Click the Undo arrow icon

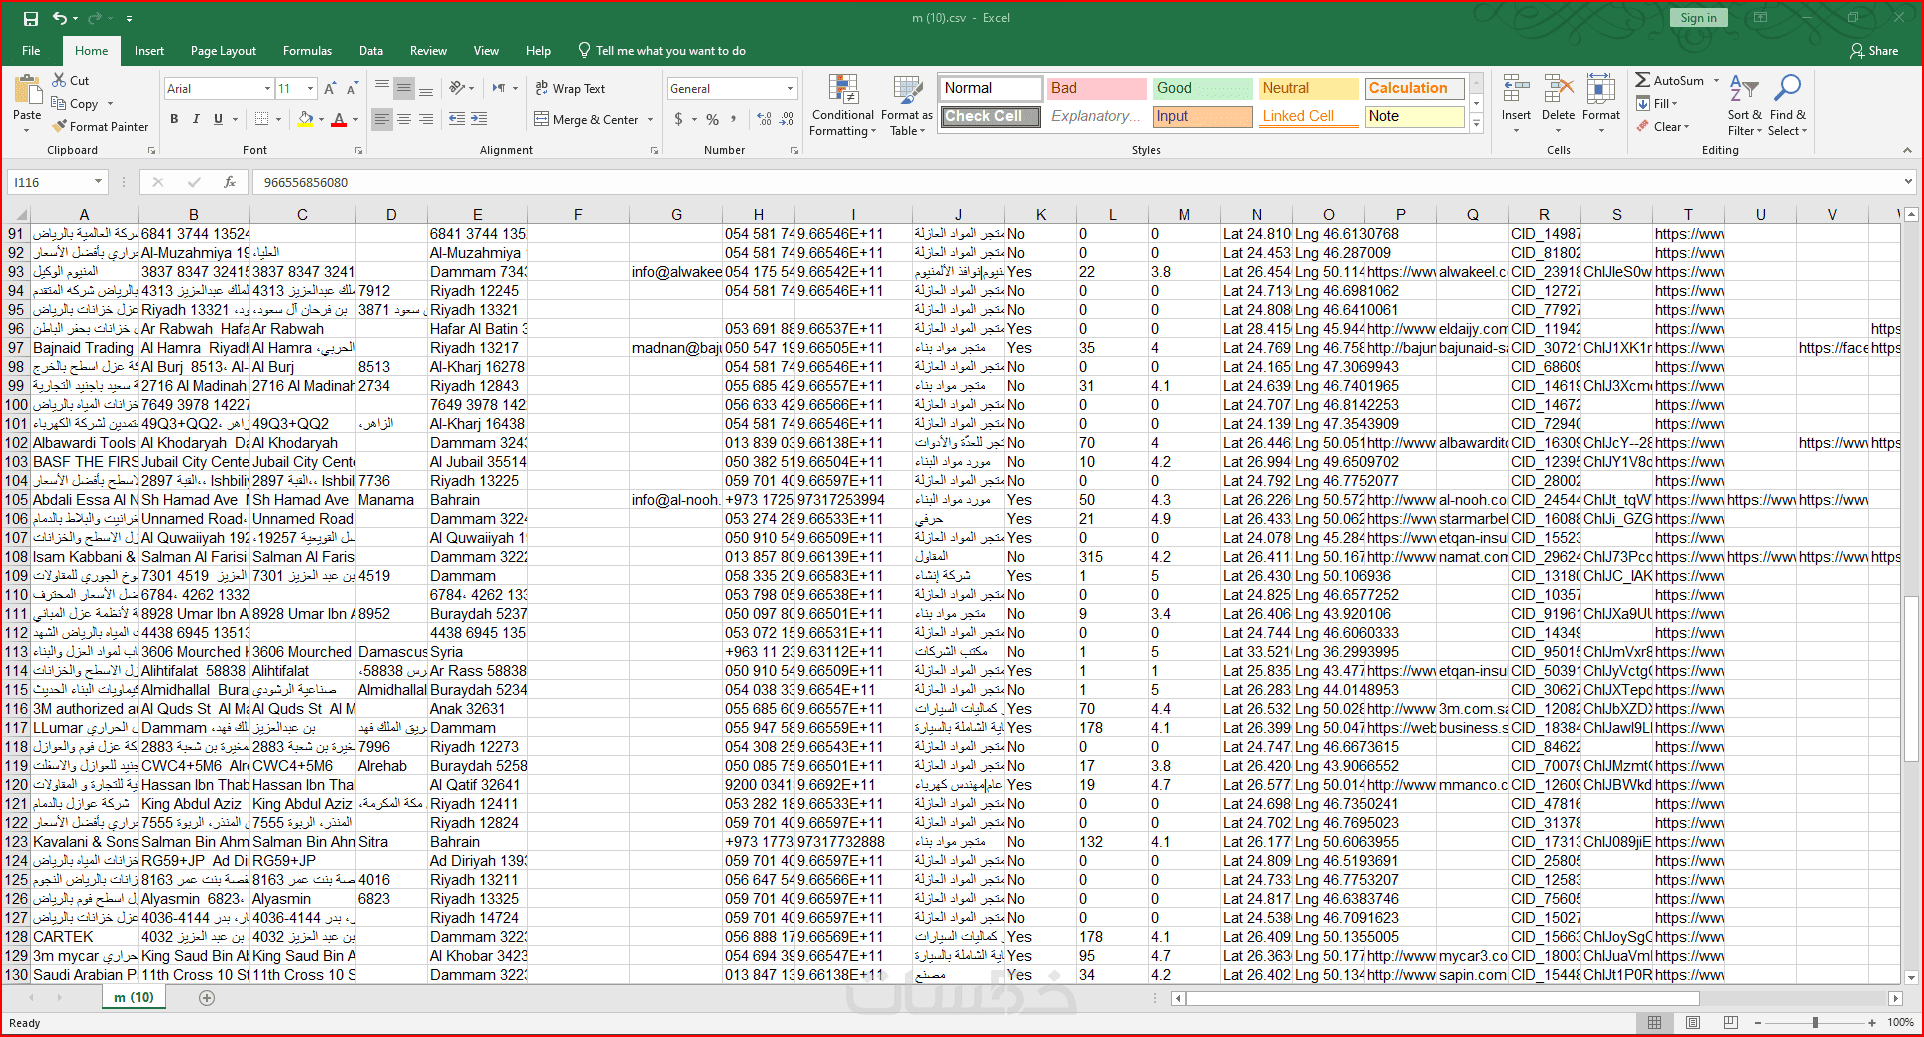click(60, 18)
